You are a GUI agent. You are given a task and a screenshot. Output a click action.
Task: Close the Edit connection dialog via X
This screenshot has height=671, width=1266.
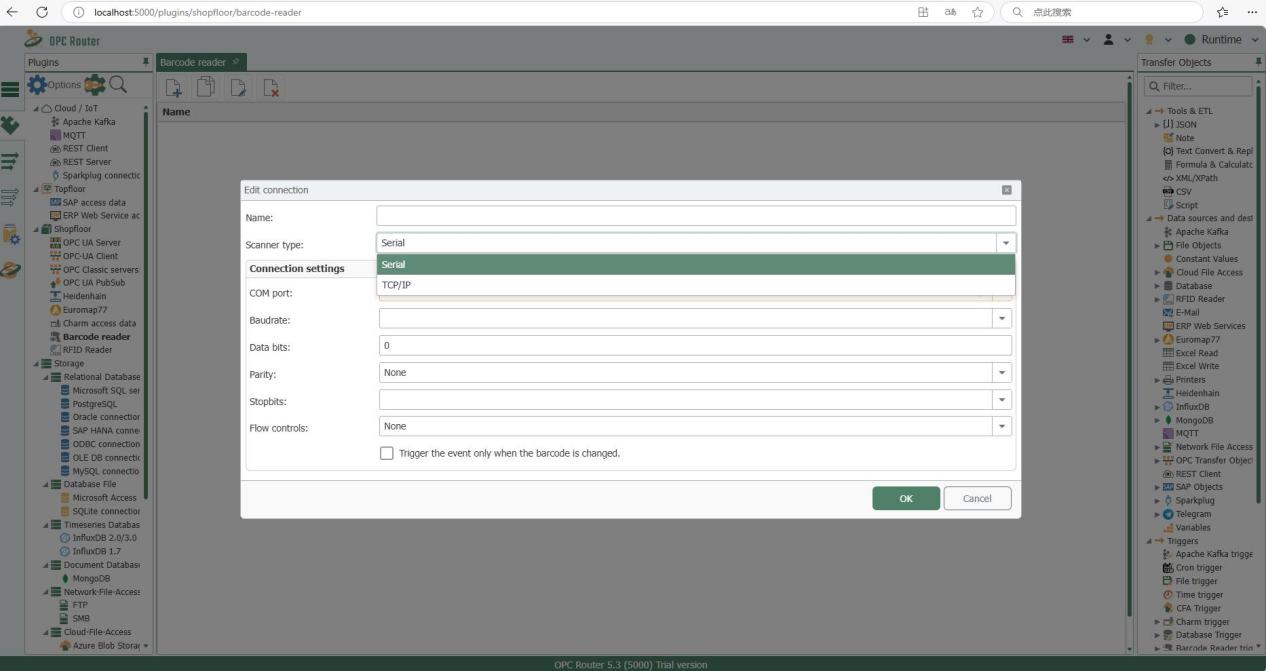pyautogui.click(x=1006, y=190)
